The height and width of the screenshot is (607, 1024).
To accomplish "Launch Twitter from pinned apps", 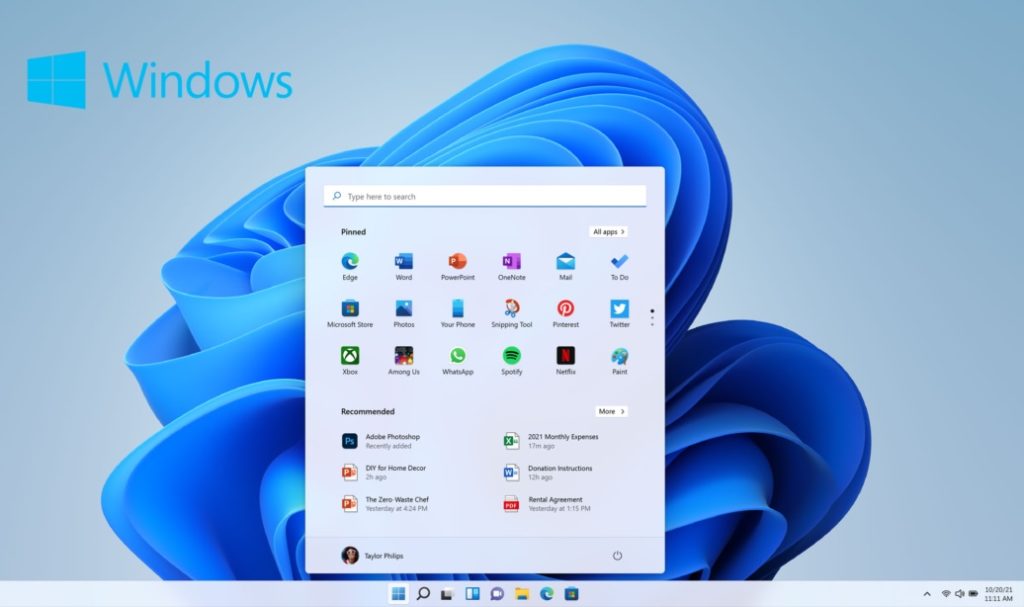I will tap(619, 313).
